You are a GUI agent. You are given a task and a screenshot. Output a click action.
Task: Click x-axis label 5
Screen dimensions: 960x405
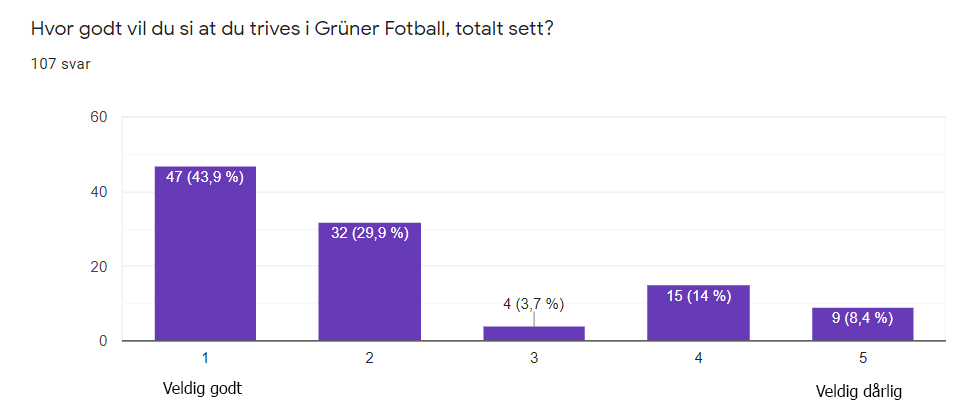862,357
